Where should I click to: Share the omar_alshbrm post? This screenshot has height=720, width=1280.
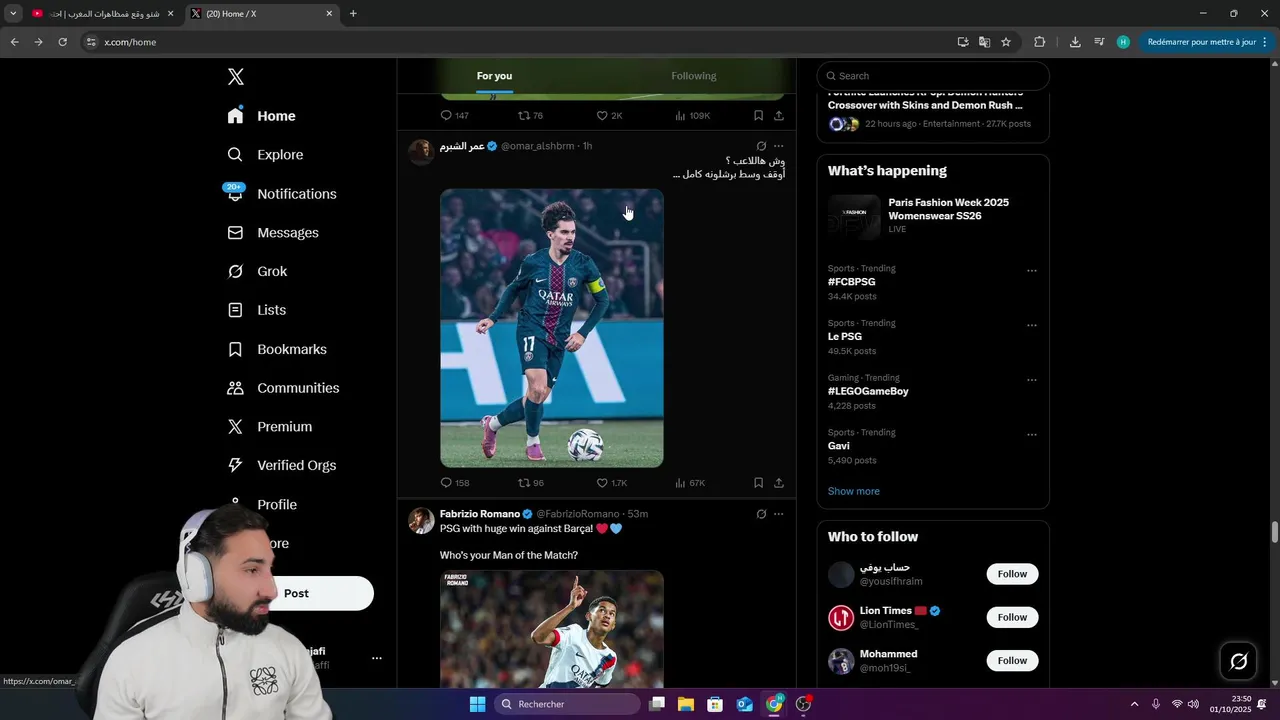pyautogui.click(x=779, y=483)
